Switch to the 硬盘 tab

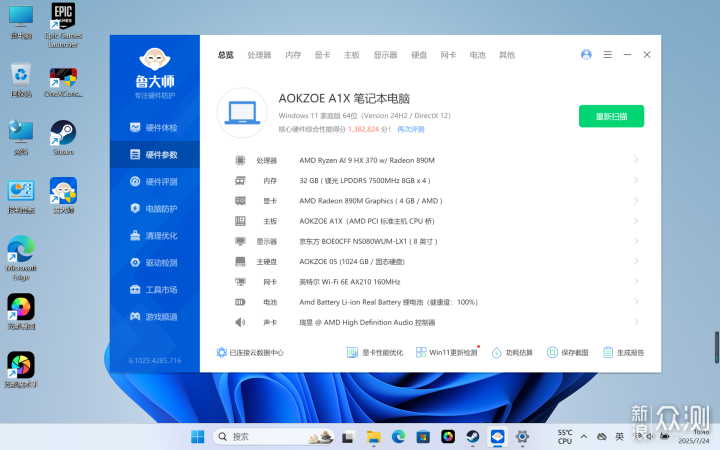pos(419,55)
